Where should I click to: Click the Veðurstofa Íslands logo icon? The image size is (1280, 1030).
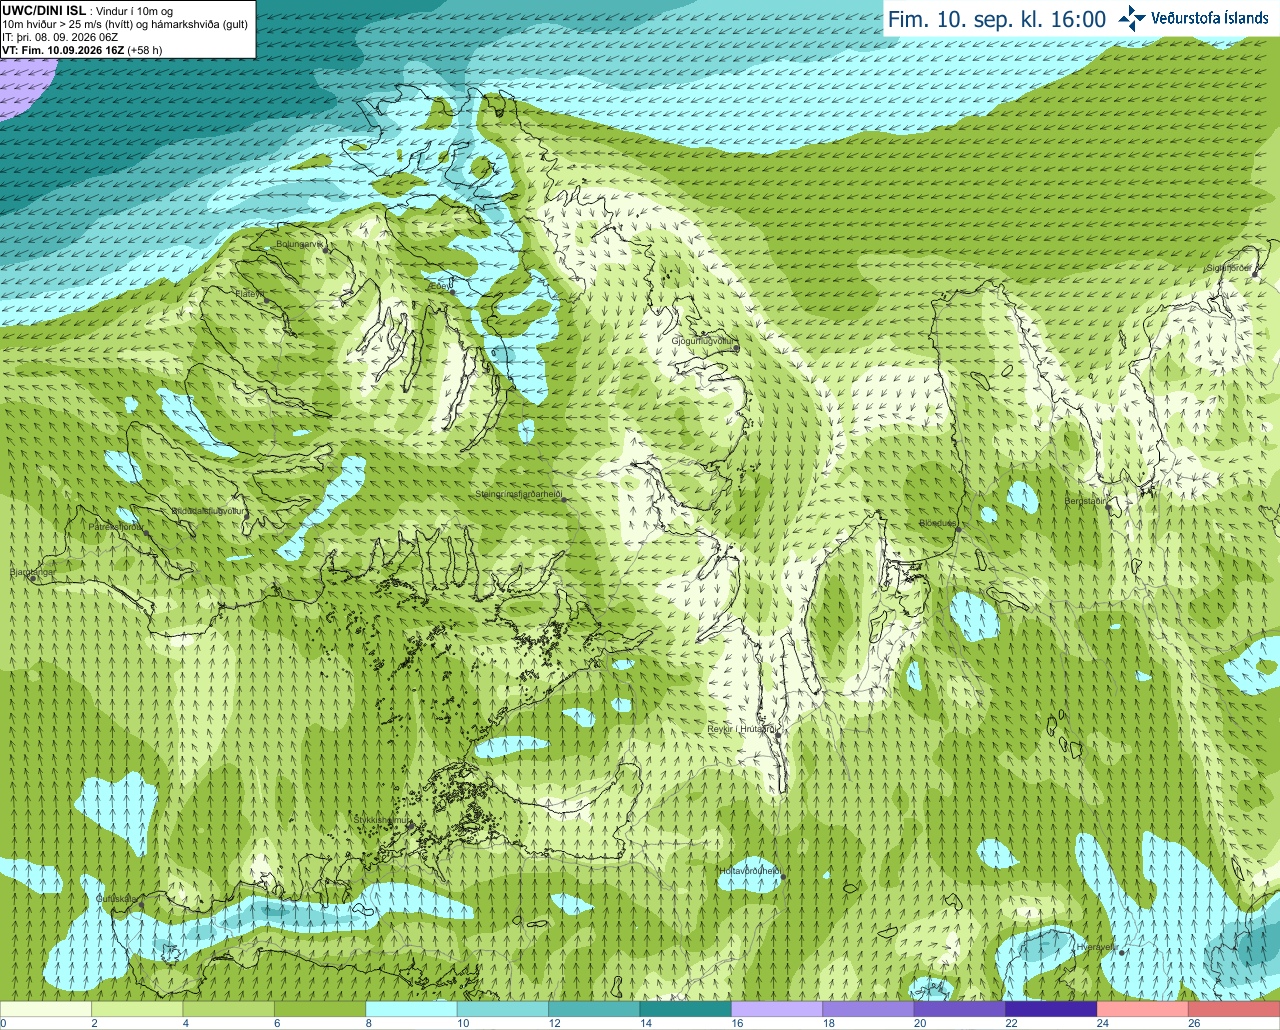pyautogui.click(x=1132, y=18)
